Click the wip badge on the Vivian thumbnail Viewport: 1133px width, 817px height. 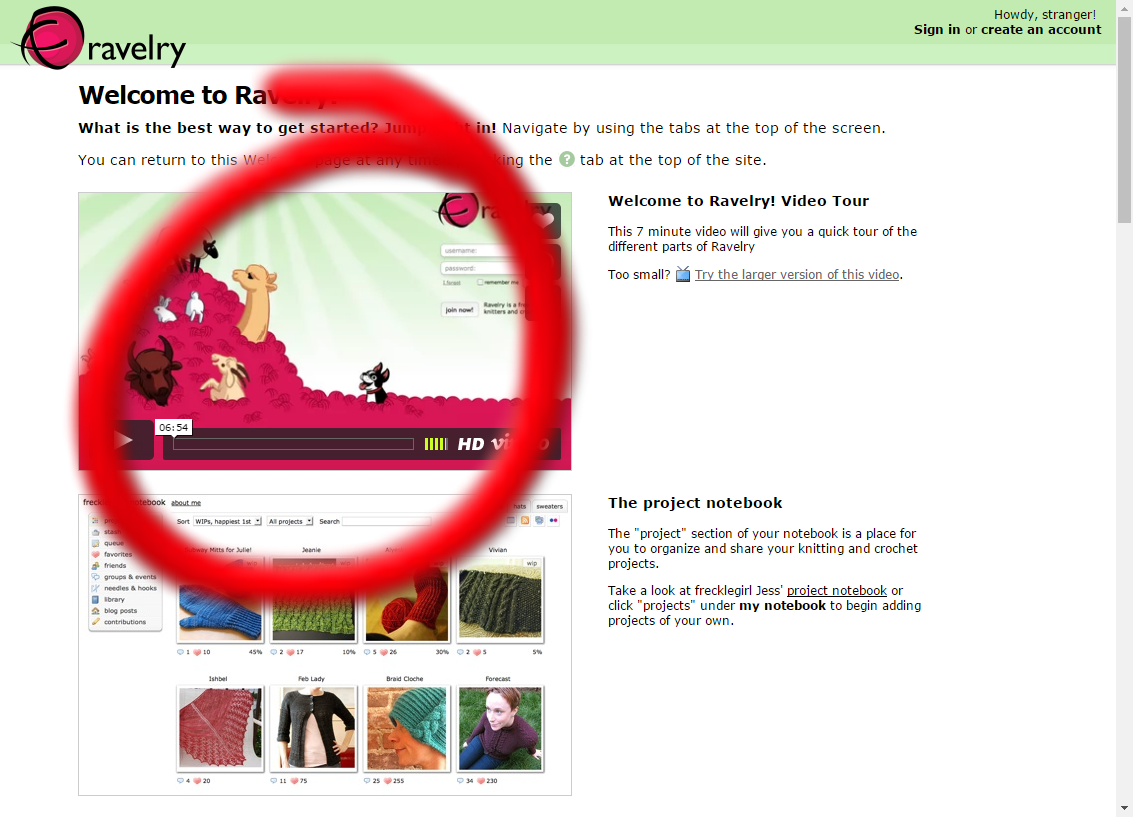tap(532, 563)
